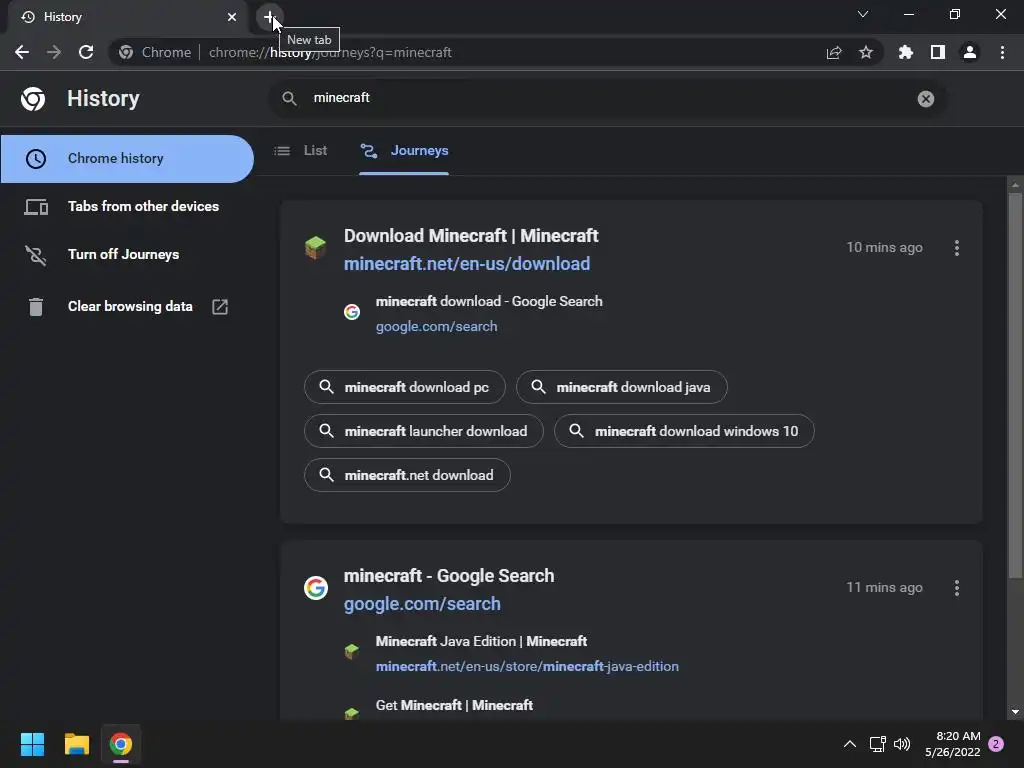Open Chrome three-dot menu
This screenshot has height=768, width=1024.
pos(1002,52)
